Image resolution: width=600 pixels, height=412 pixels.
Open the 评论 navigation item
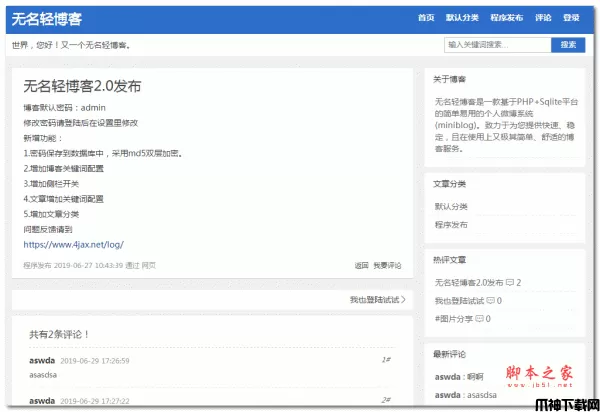click(x=543, y=18)
